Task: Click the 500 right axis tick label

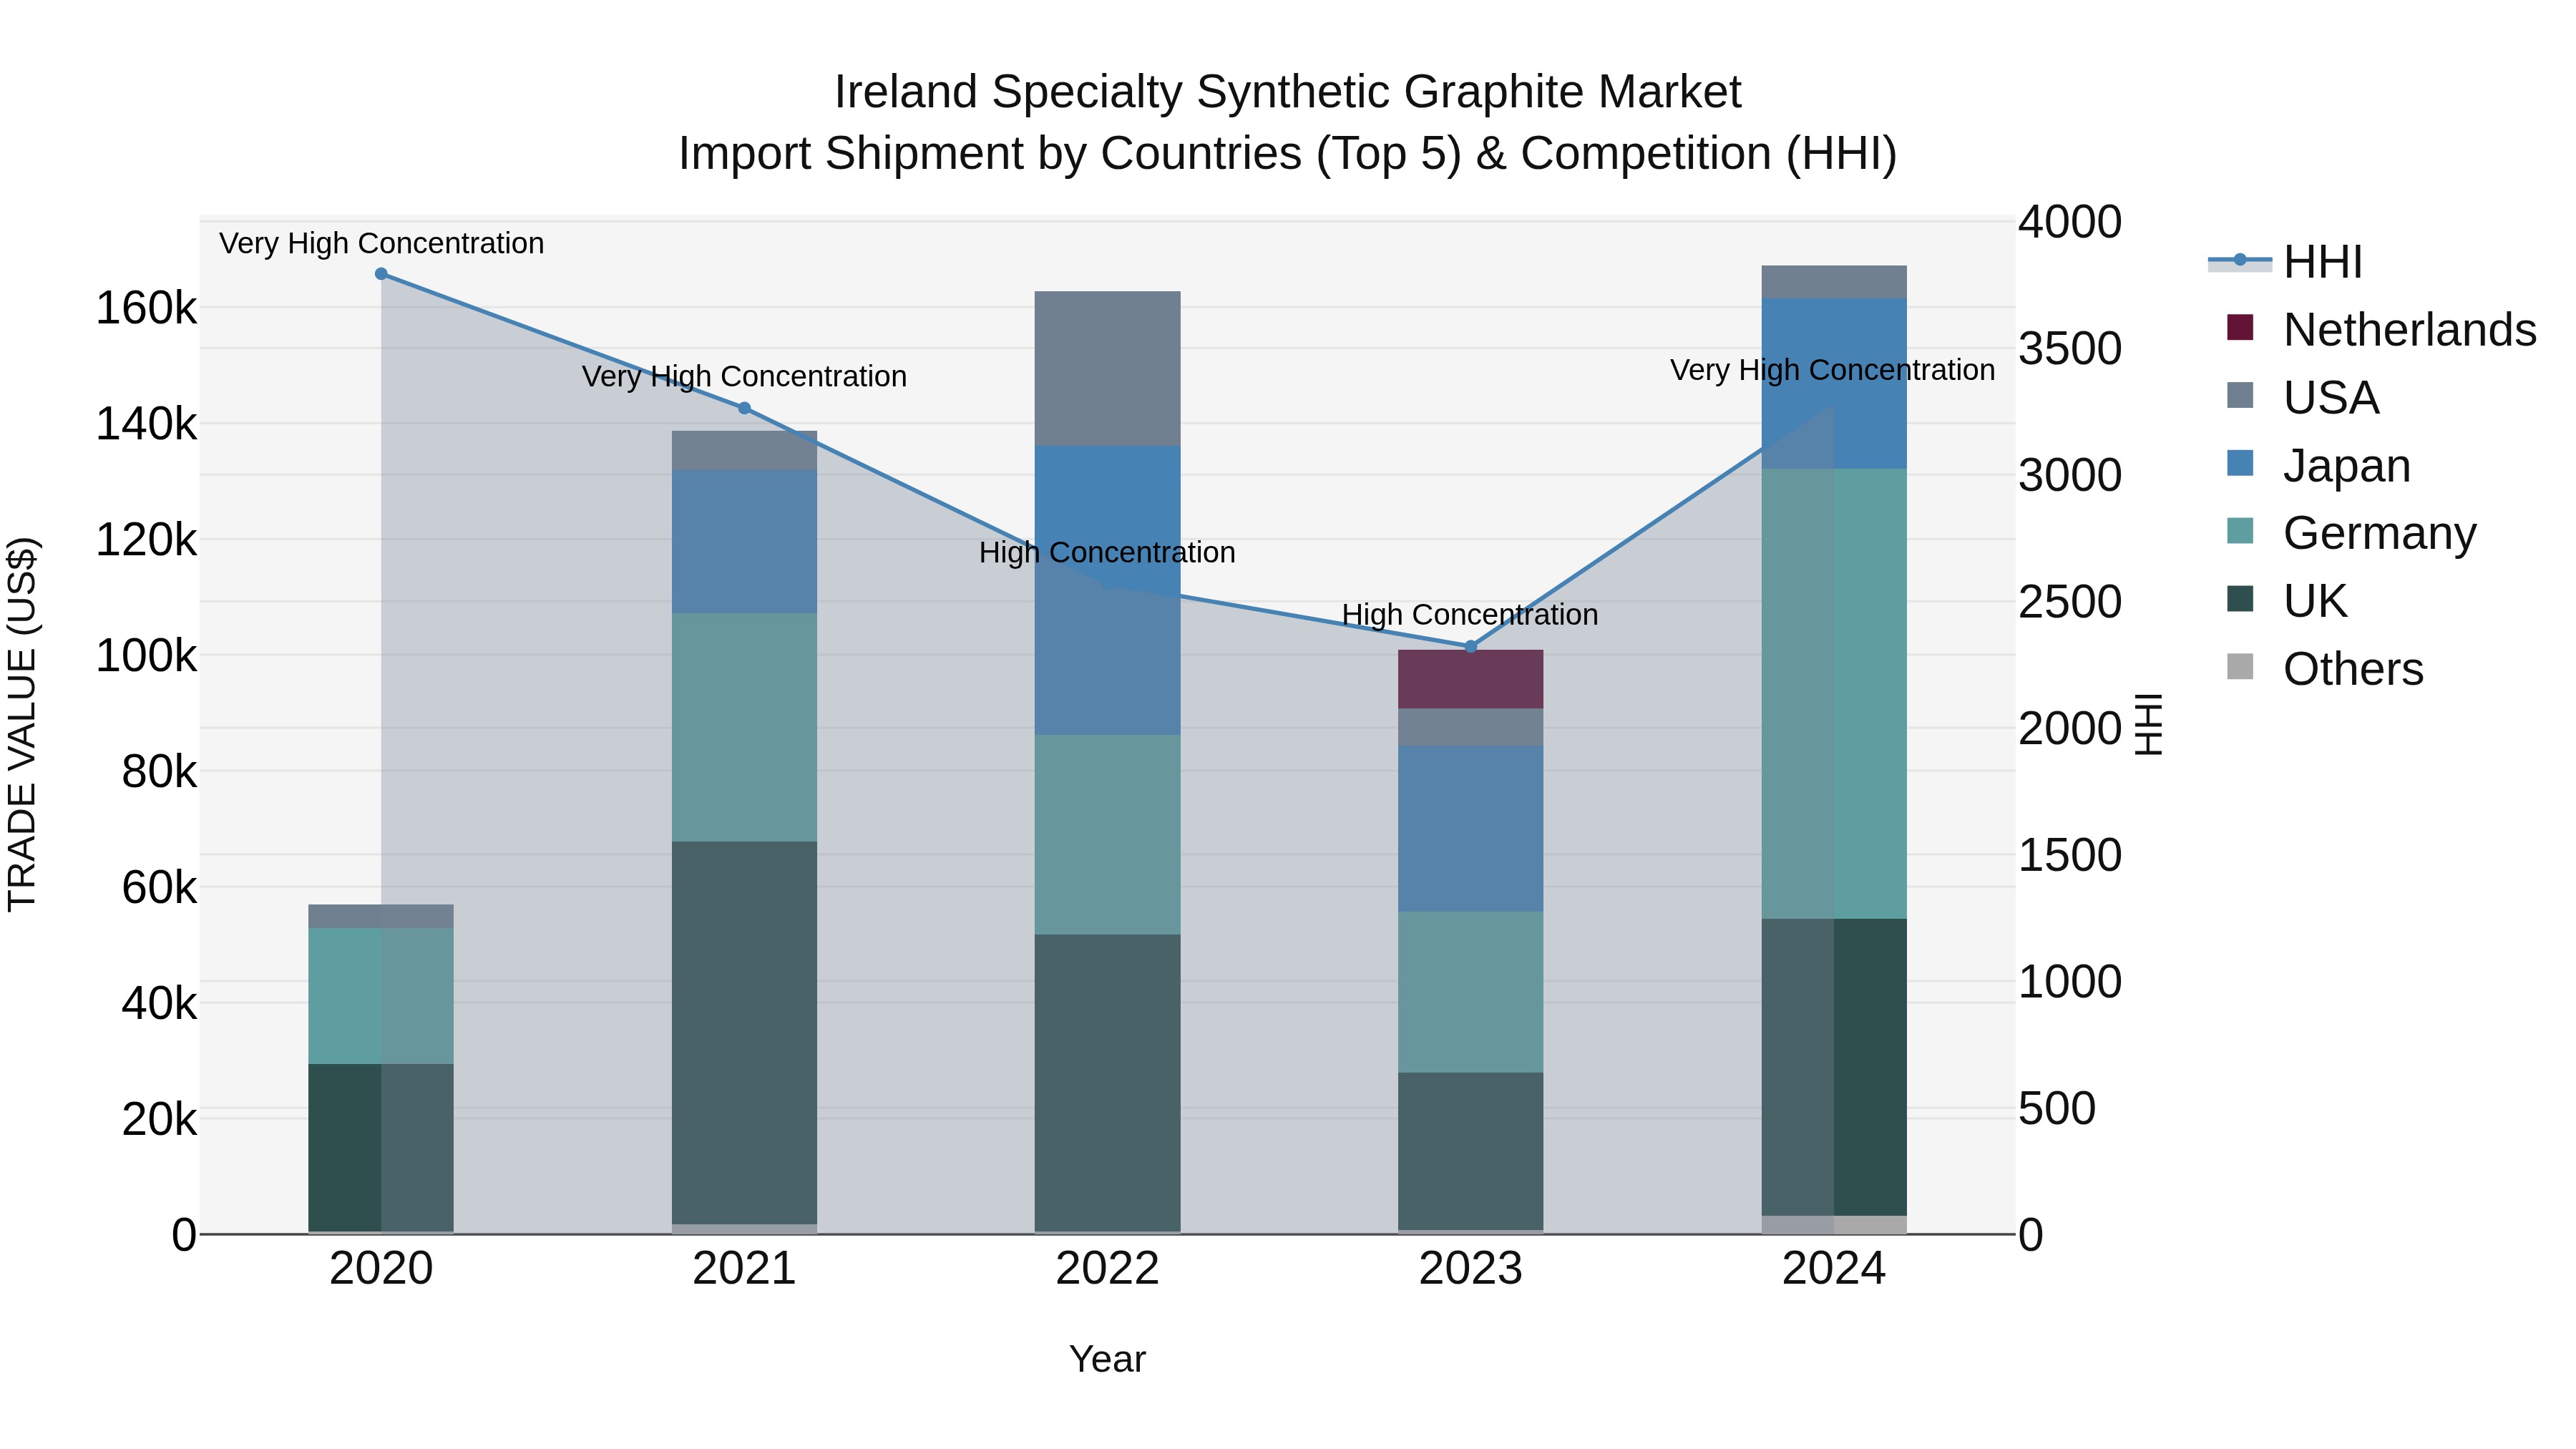Action: pyautogui.click(x=2057, y=1109)
